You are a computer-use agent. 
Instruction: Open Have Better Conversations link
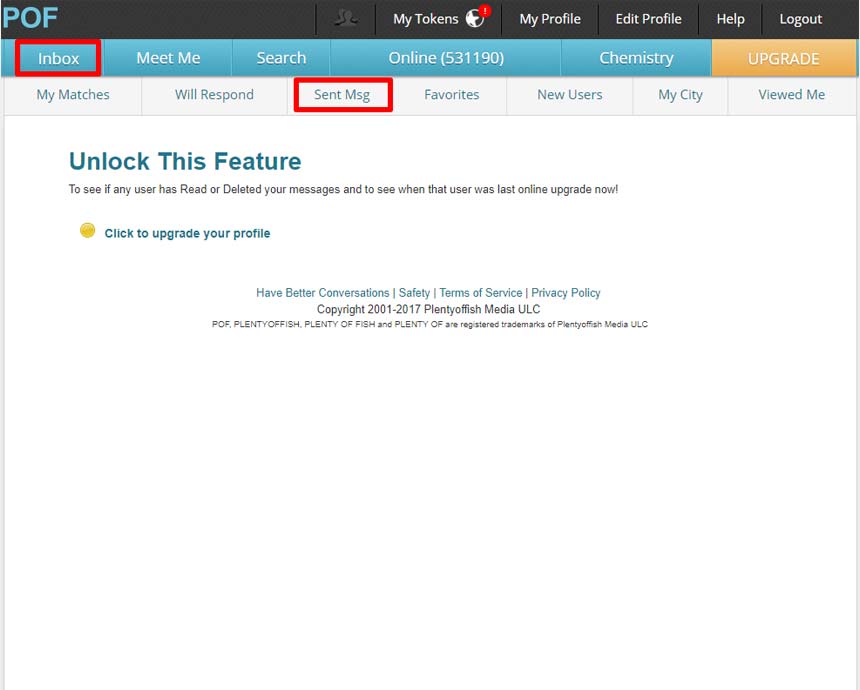(x=322, y=293)
